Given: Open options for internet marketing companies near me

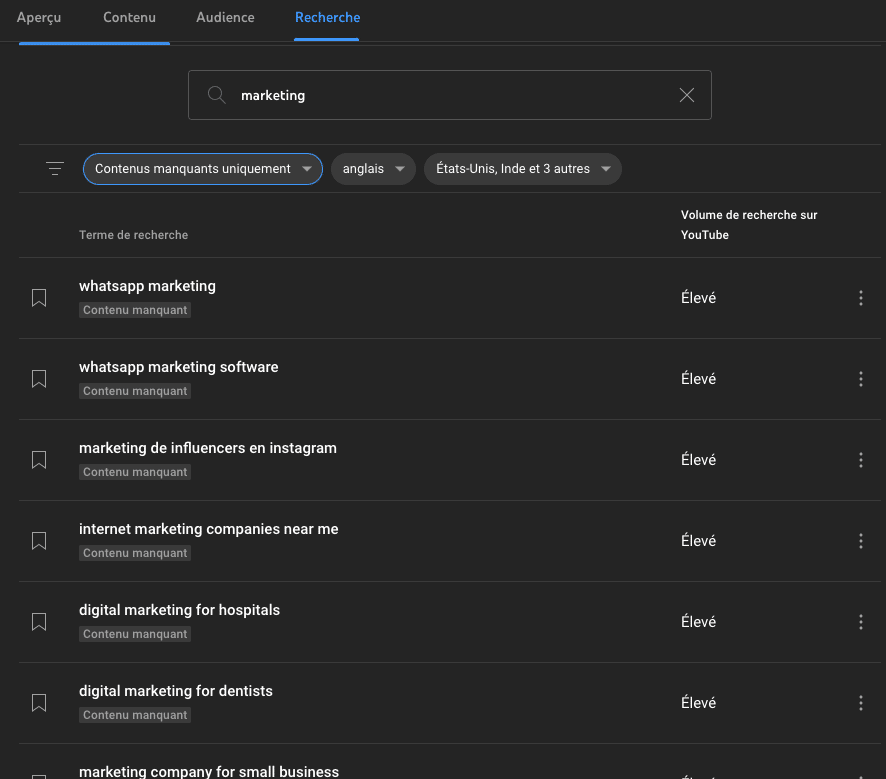Looking at the screenshot, I should coord(860,541).
